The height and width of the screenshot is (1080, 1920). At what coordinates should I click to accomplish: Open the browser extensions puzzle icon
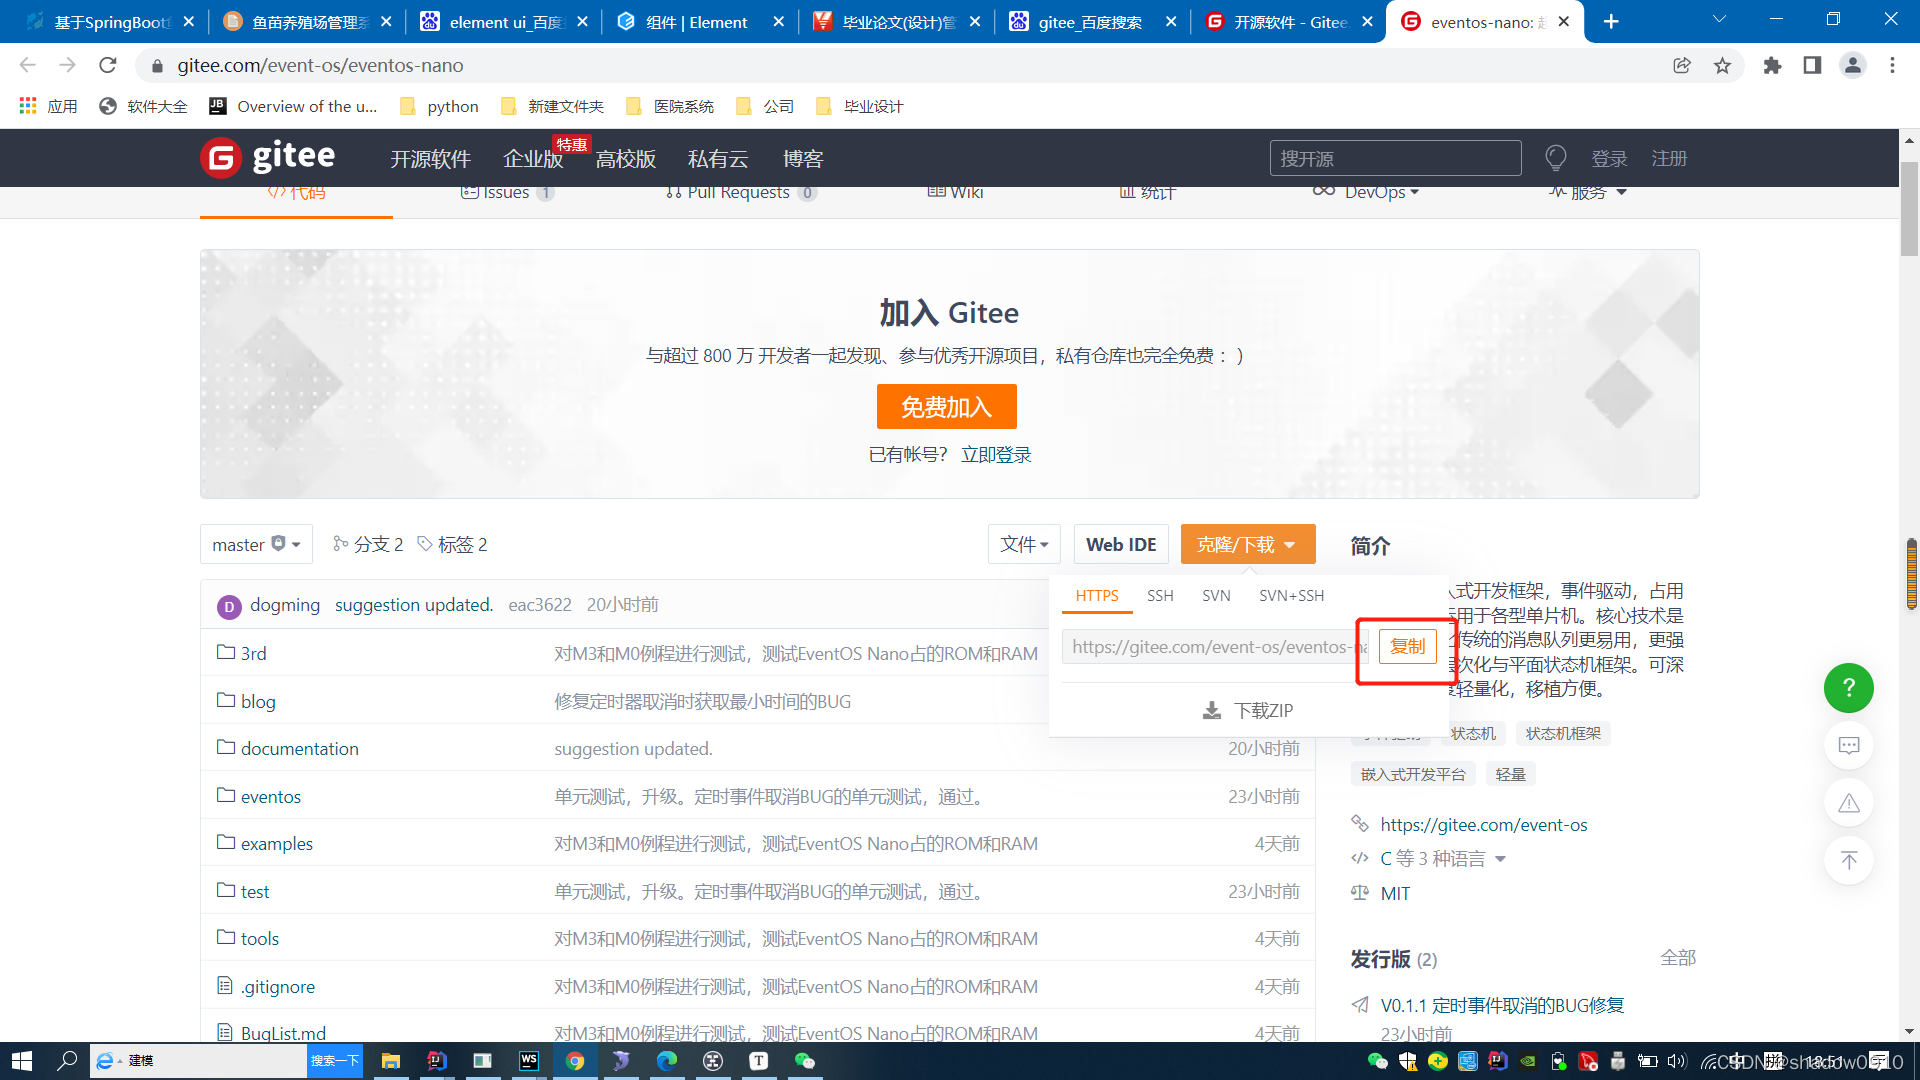1772,65
